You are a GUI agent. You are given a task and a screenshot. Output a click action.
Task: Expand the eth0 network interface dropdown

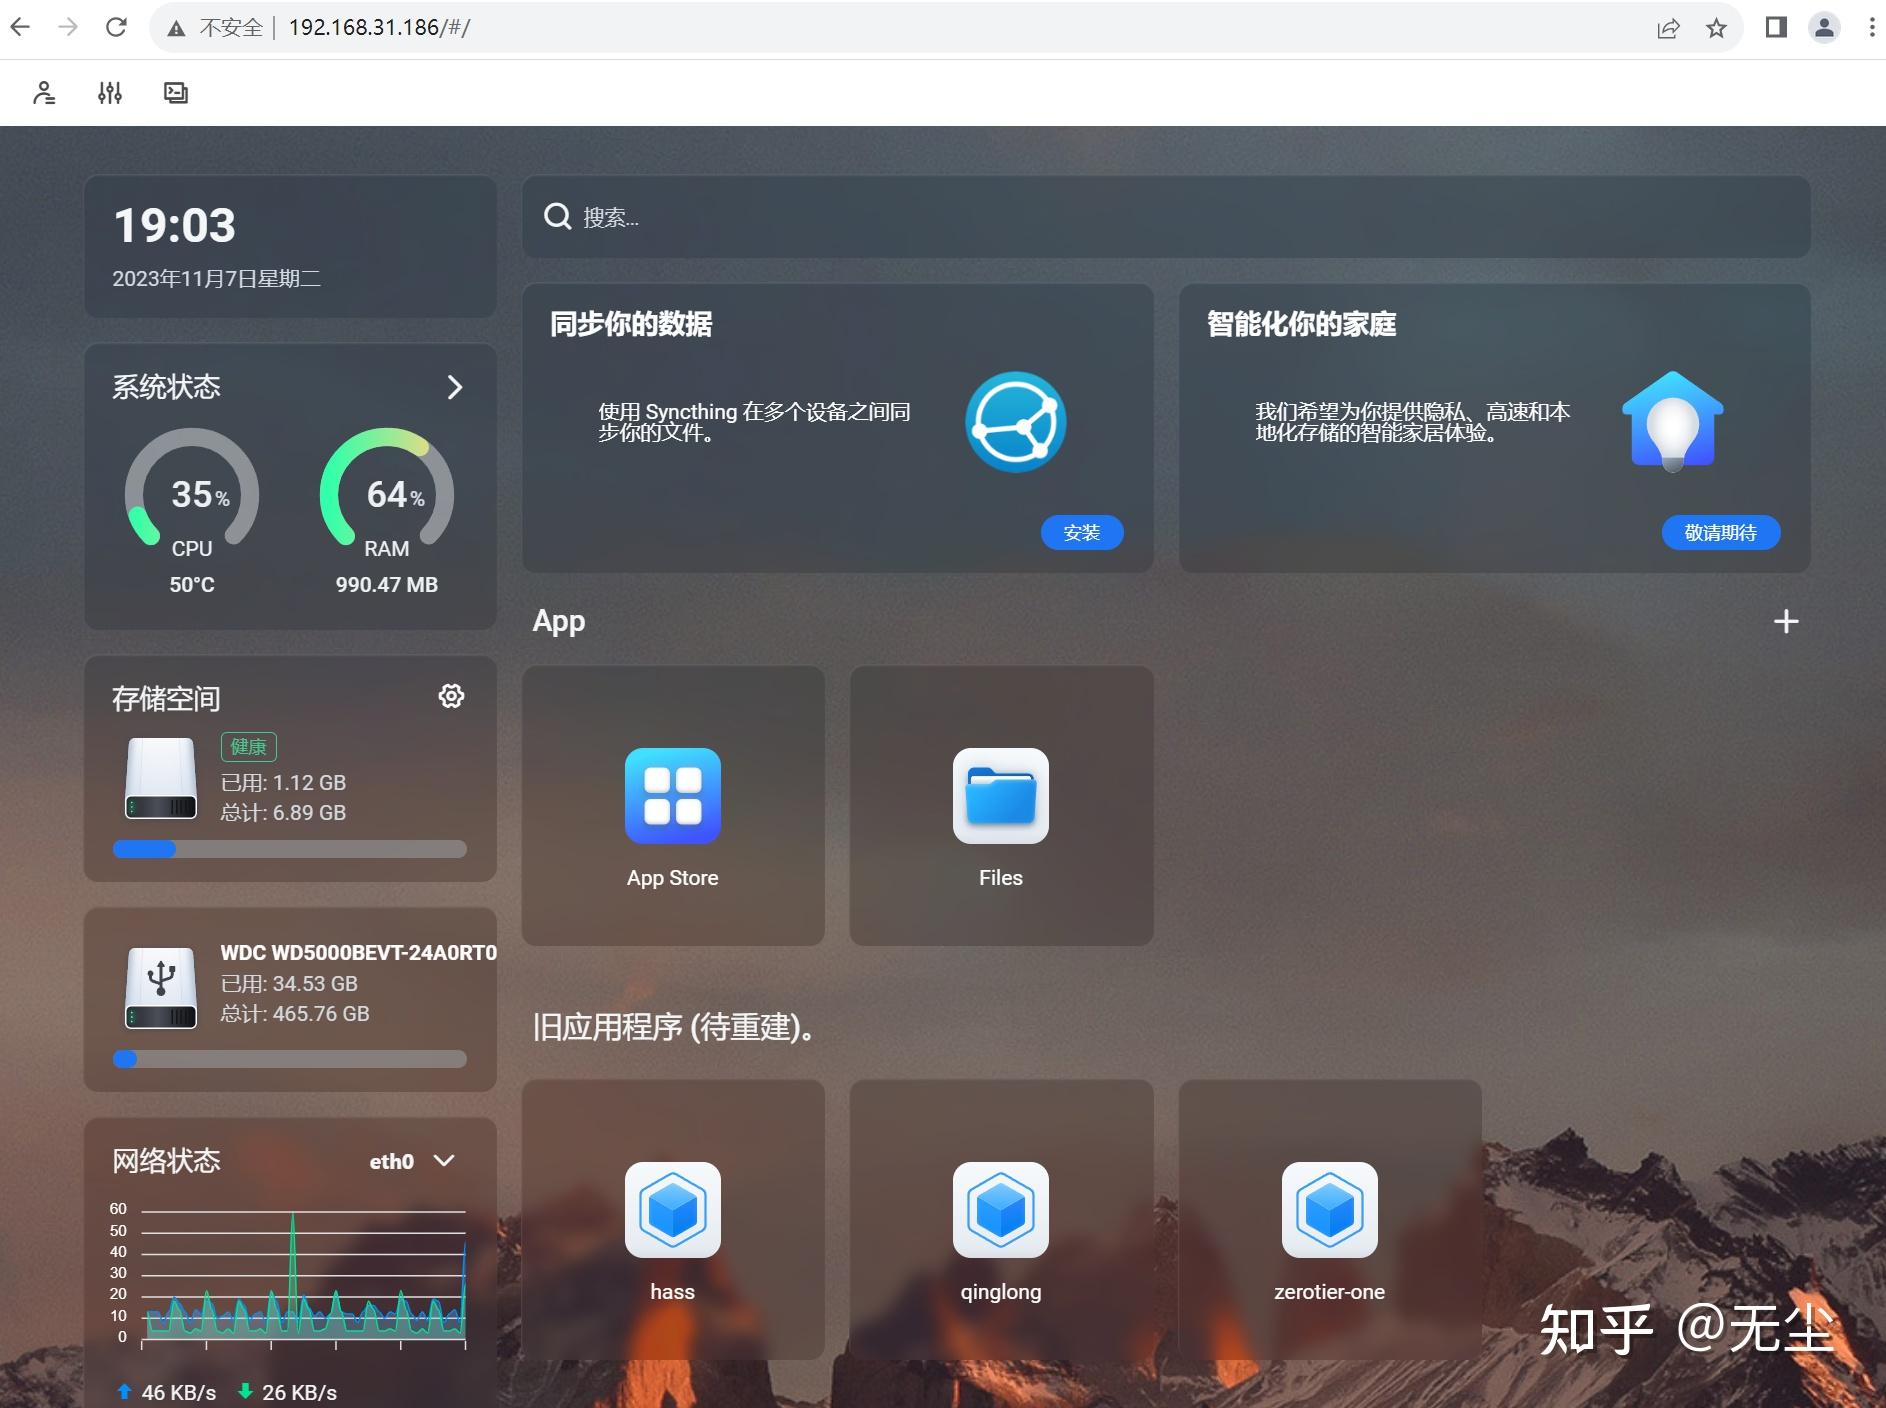pyautogui.click(x=444, y=1161)
